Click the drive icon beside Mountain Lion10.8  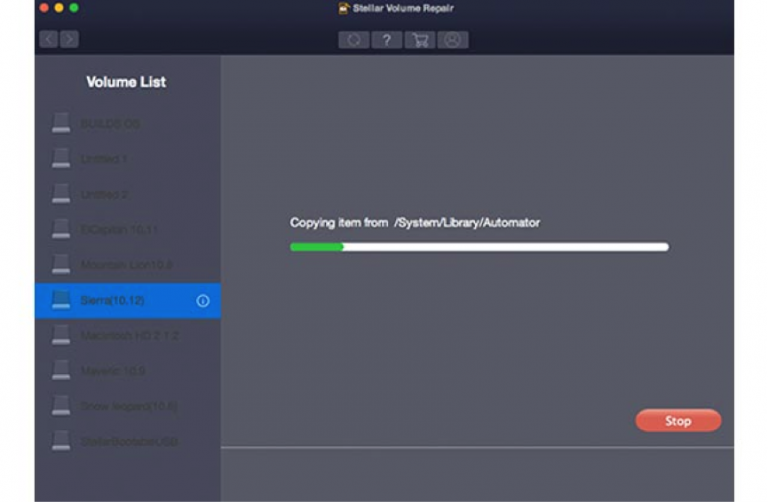(61, 264)
